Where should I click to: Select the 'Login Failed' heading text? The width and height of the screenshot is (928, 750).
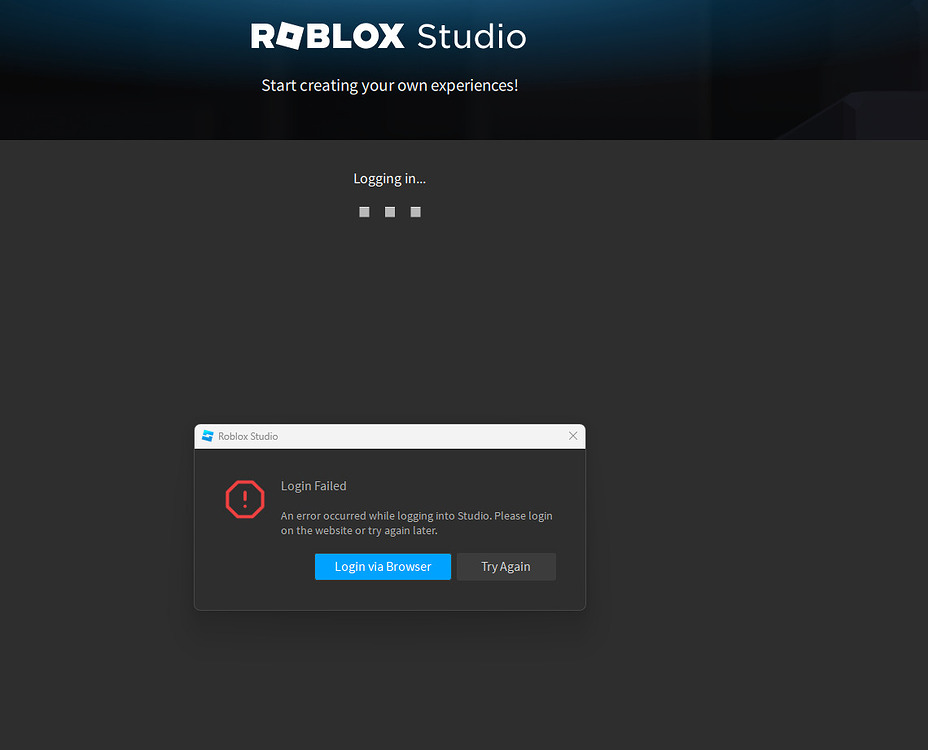pos(314,485)
